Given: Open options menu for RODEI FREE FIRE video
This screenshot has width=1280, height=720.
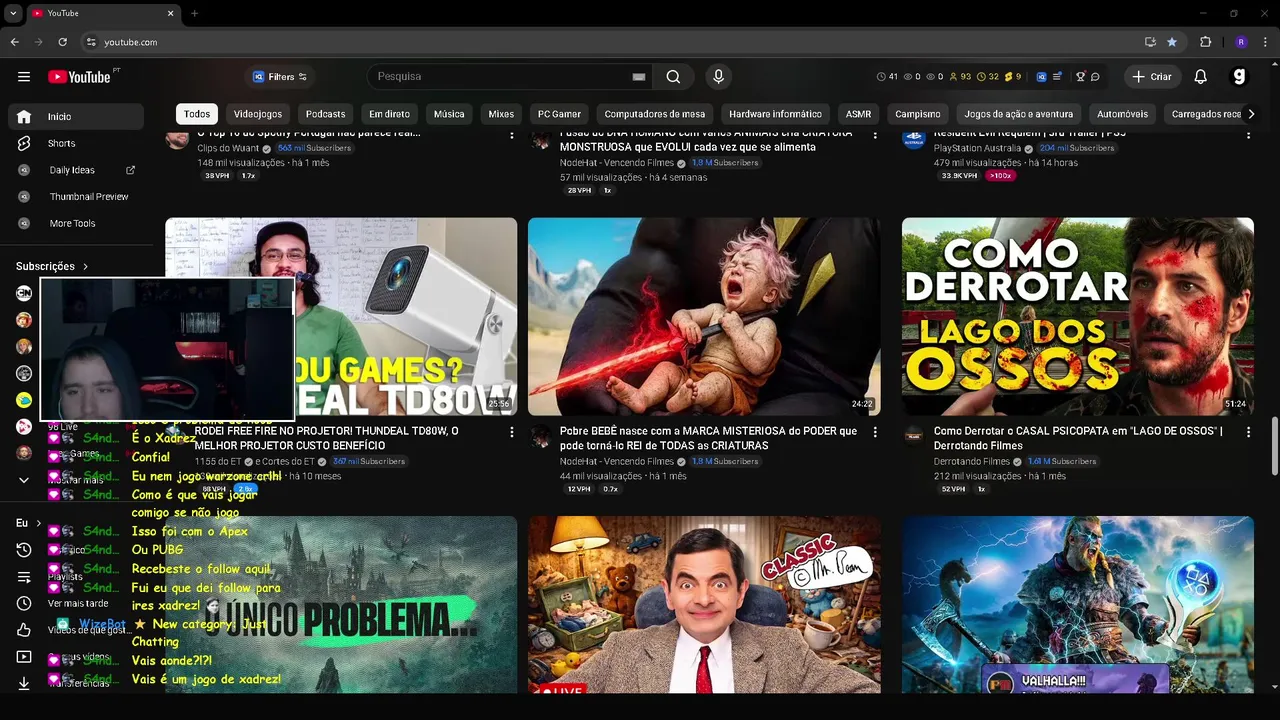Looking at the screenshot, I should (511, 432).
